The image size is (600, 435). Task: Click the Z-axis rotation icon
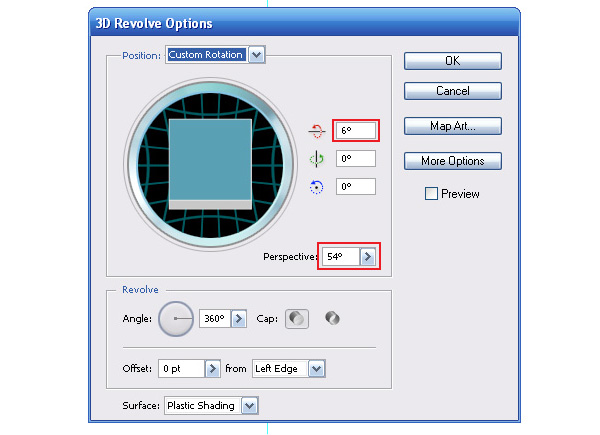click(316, 187)
